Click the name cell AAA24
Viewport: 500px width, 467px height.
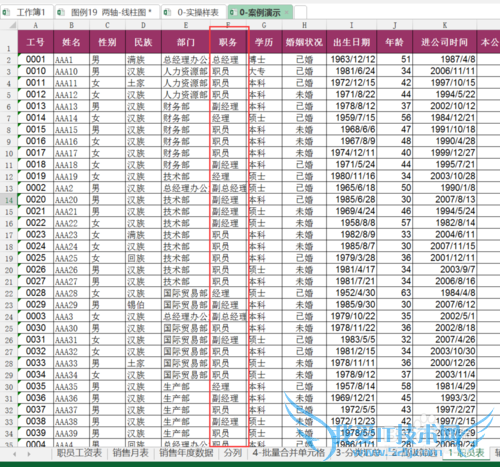pos(71,246)
